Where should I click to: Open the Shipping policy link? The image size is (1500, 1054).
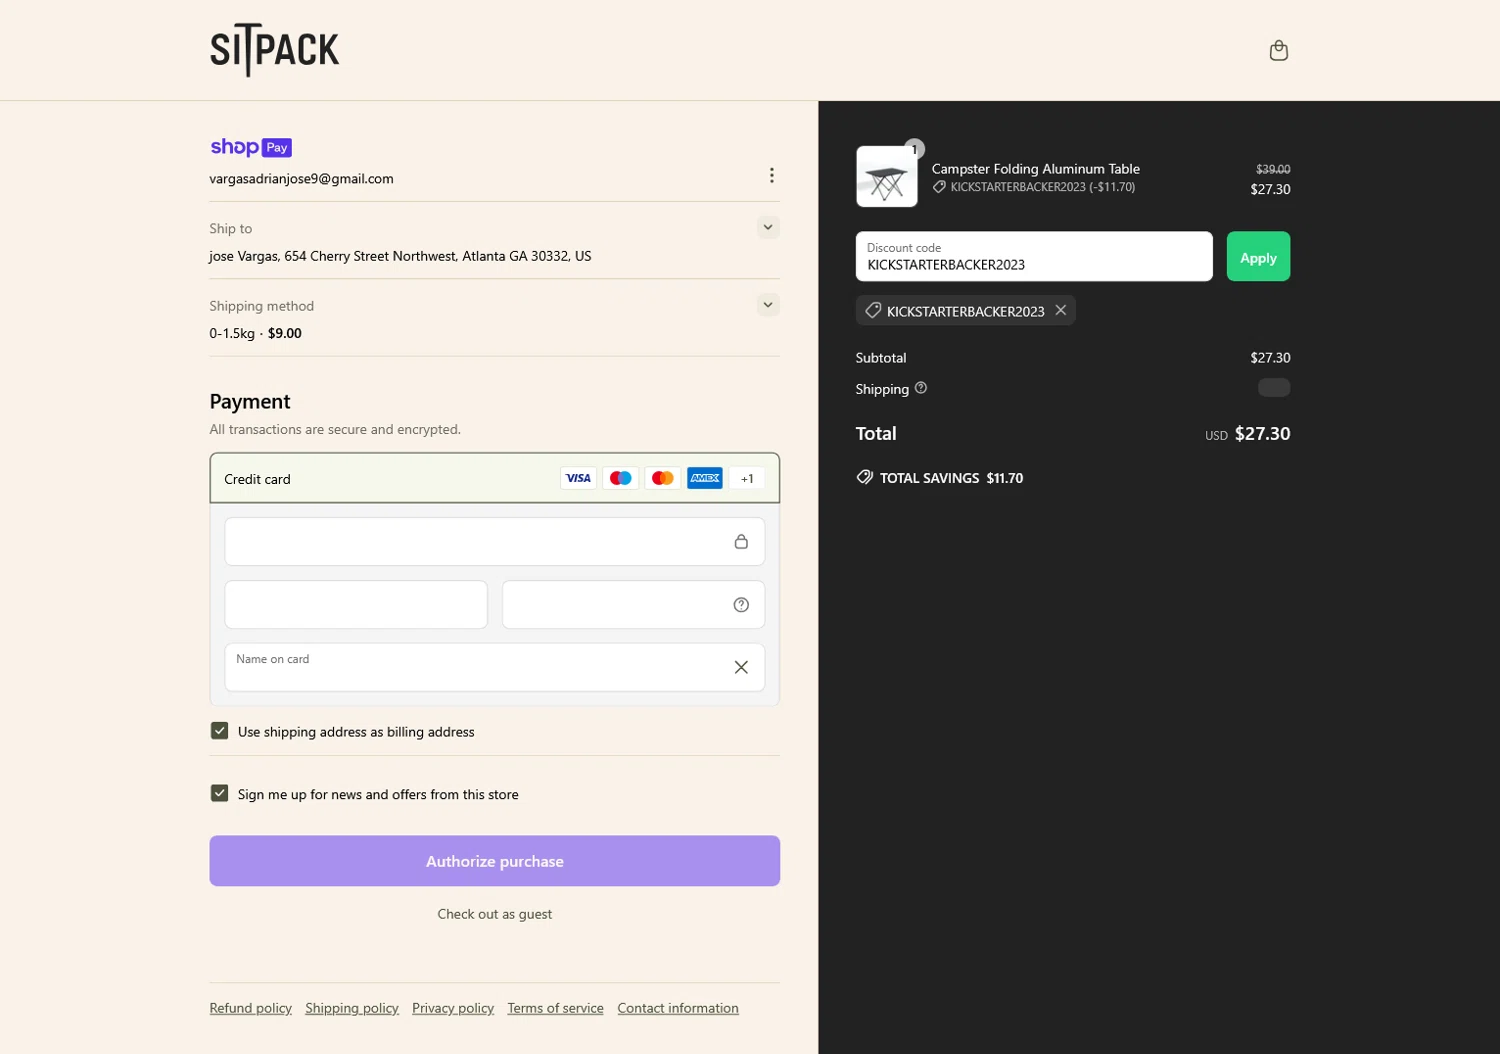pyautogui.click(x=352, y=1008)
